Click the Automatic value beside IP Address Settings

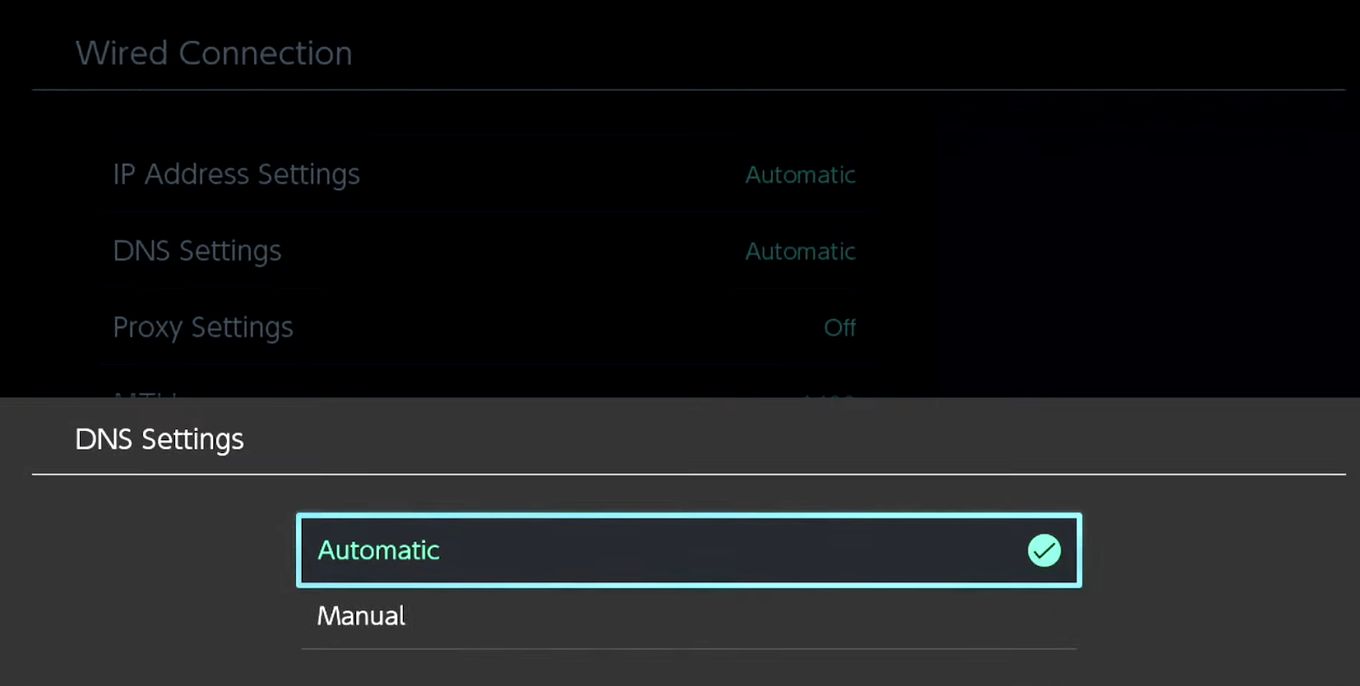(x=800, y=174)
